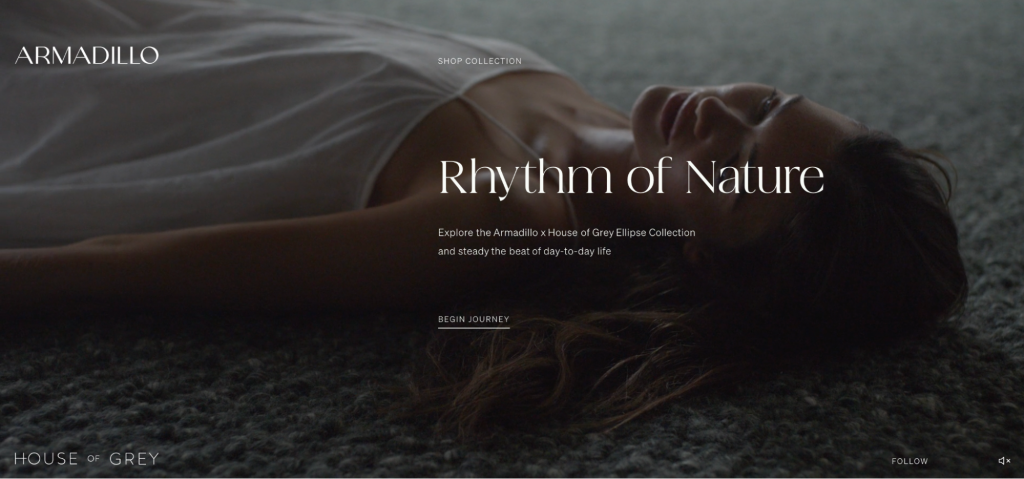Image resolution: width=1024 pixels, height=479 pixels.
Task: Click the 'steady the beat' text line
Action: click(524, 251)
